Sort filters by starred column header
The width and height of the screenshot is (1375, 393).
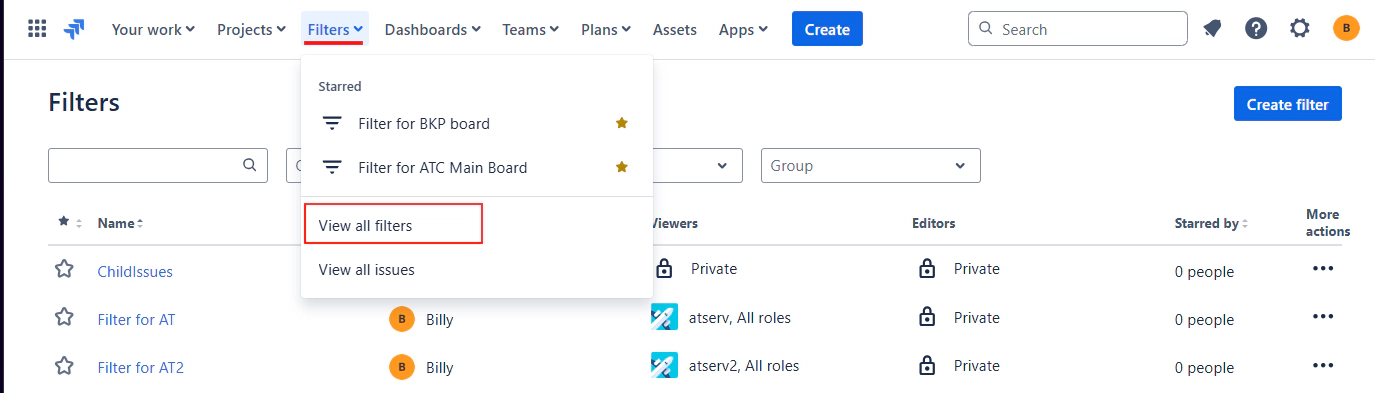[70, 222]
